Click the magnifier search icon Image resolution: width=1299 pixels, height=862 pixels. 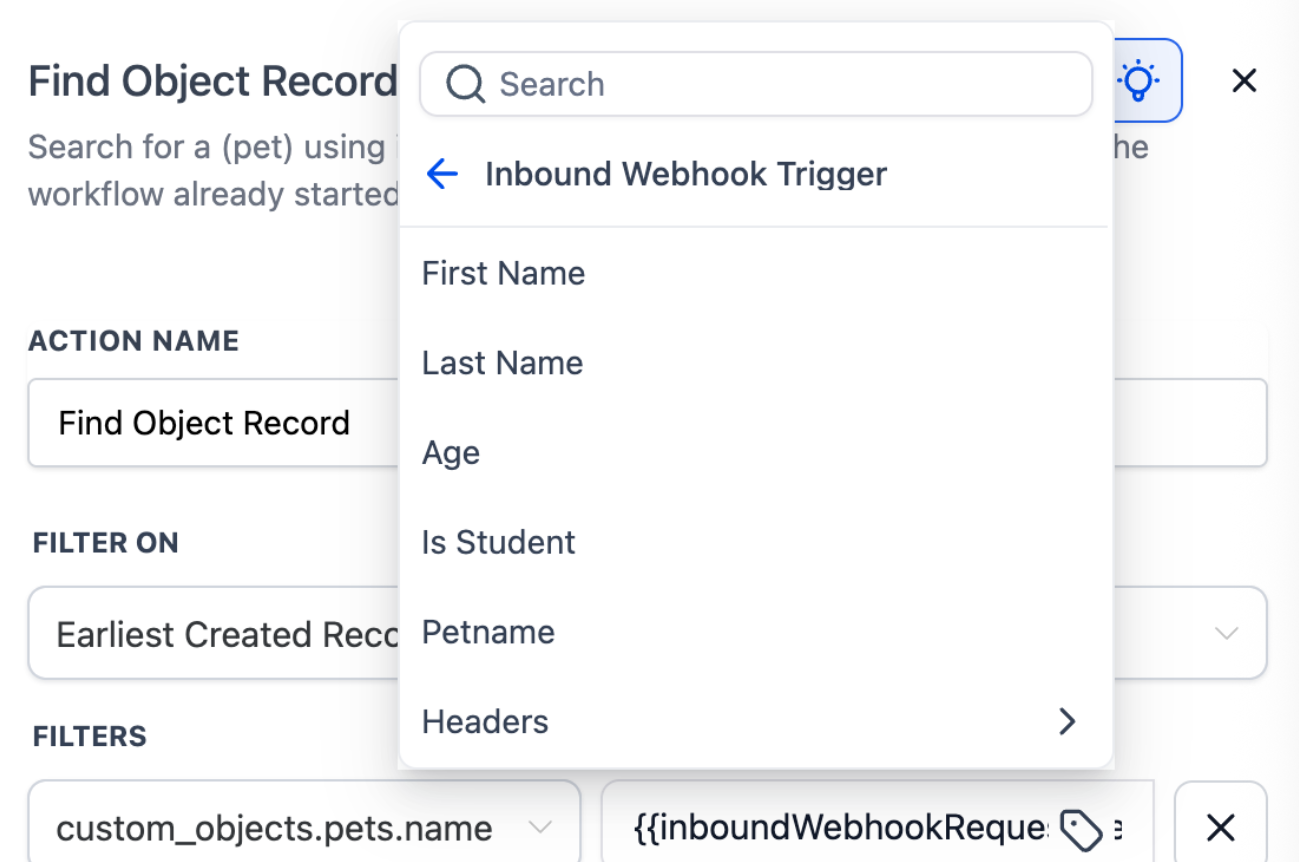tap(465, 85)
